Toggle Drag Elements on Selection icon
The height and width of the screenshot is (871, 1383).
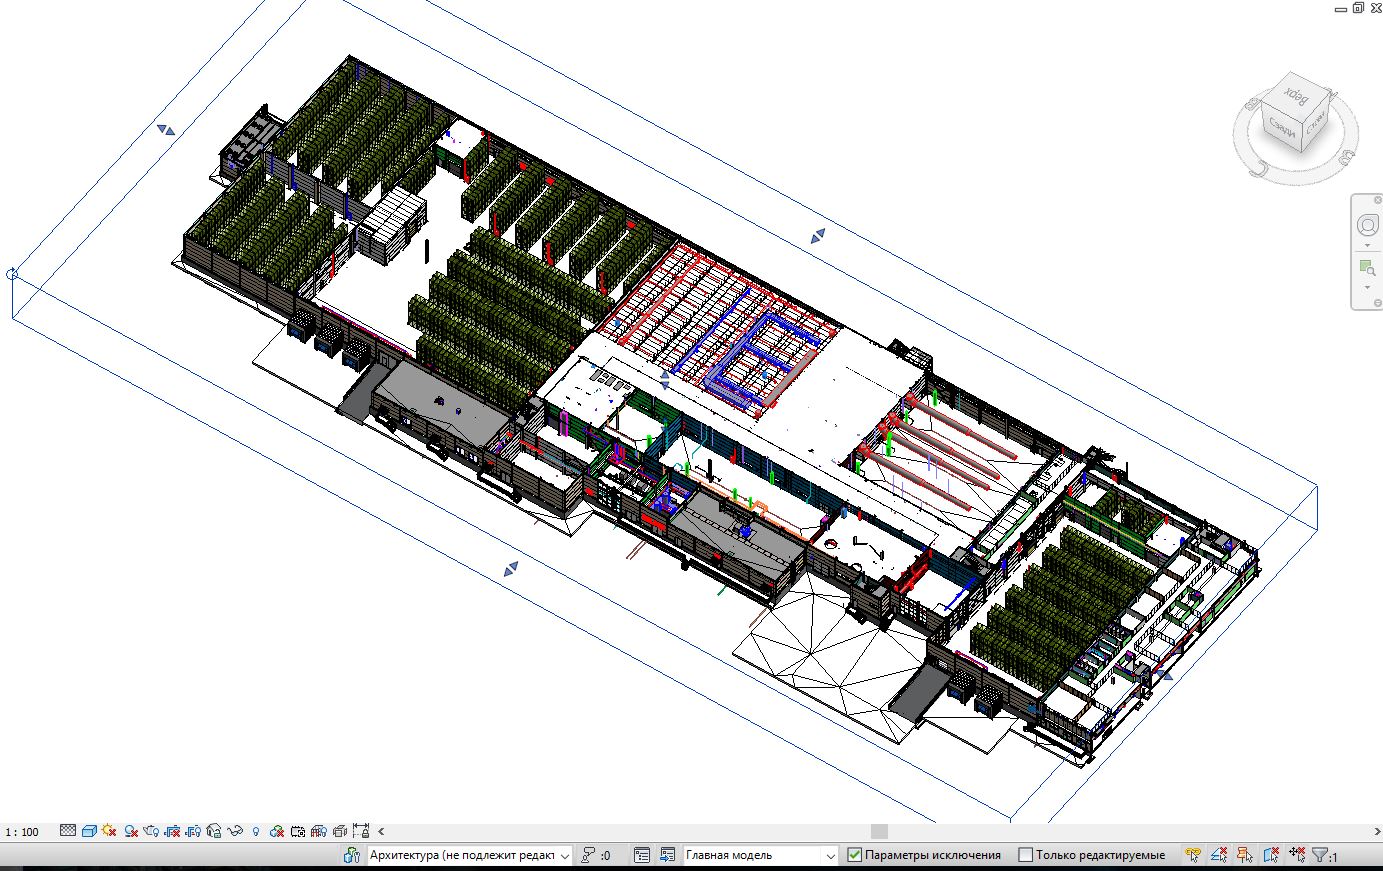pos(1297,855)
